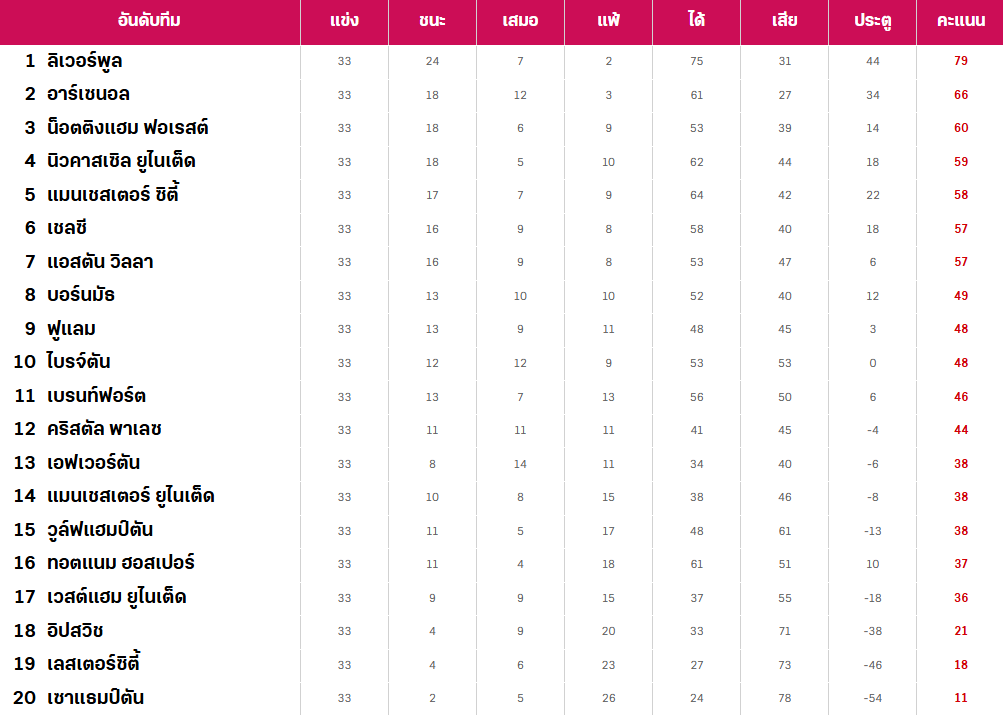Click นิวคาสเซิล ยูไนเต็ด team name
Viewport: 1003px width, 715px height.
[121, 161]
